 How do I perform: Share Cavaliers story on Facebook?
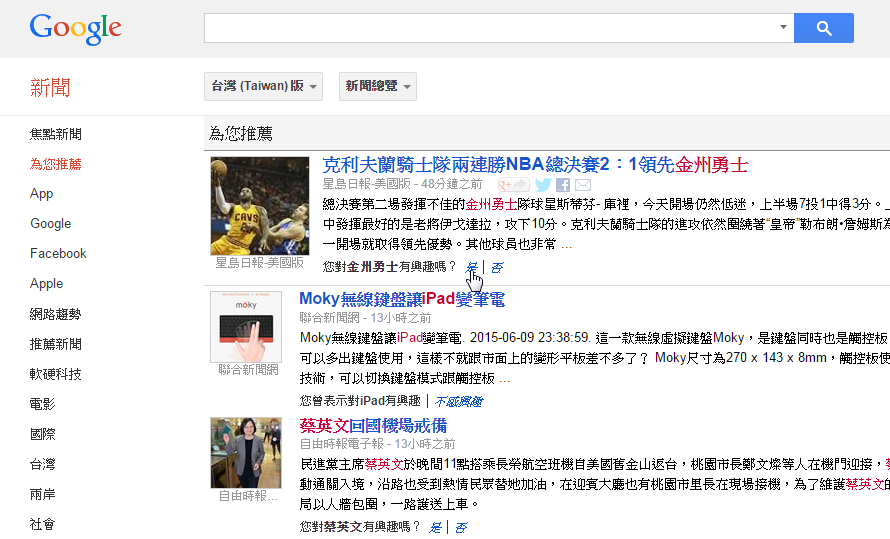563,185
